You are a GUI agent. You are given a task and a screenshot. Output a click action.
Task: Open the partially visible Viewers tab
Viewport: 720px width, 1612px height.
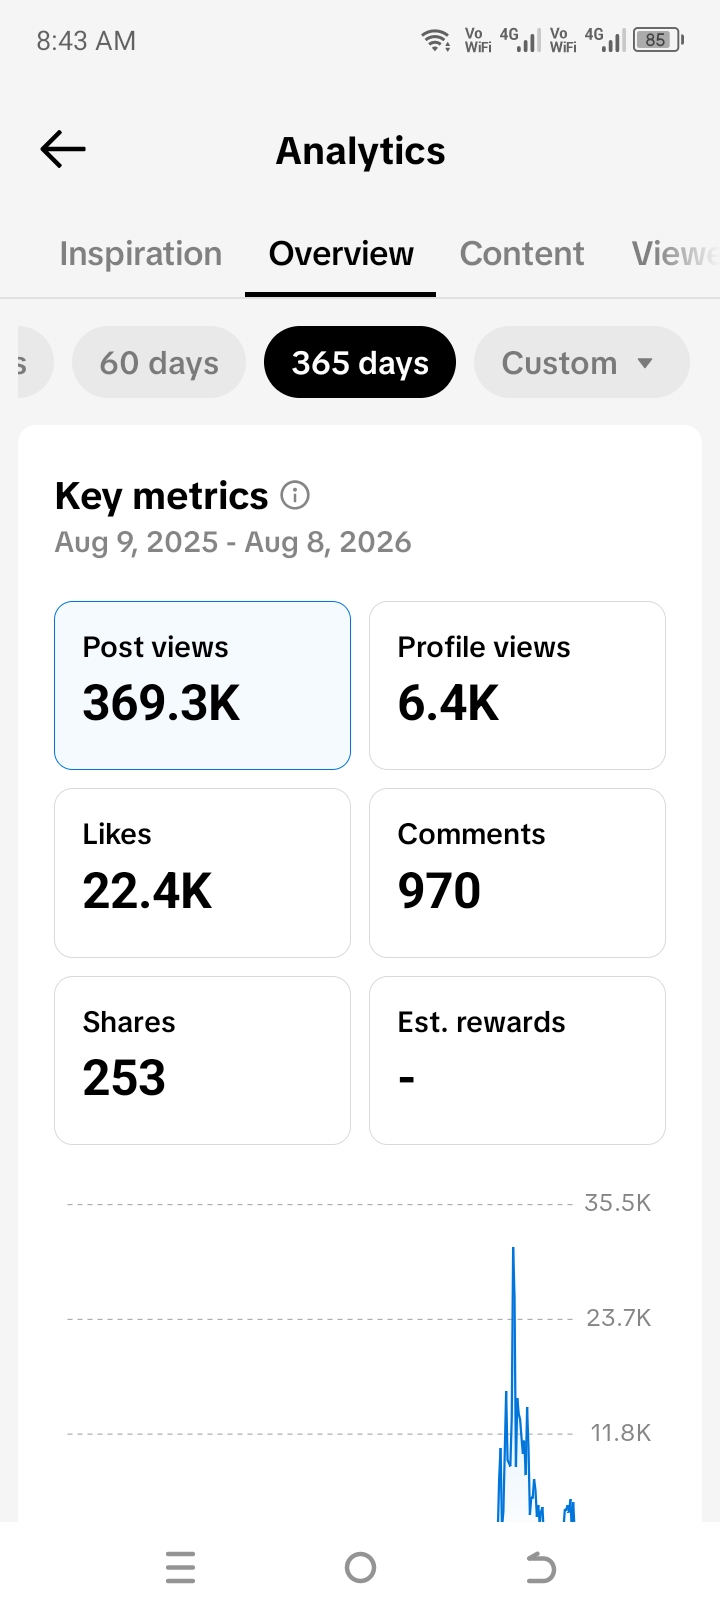(675, 254)
